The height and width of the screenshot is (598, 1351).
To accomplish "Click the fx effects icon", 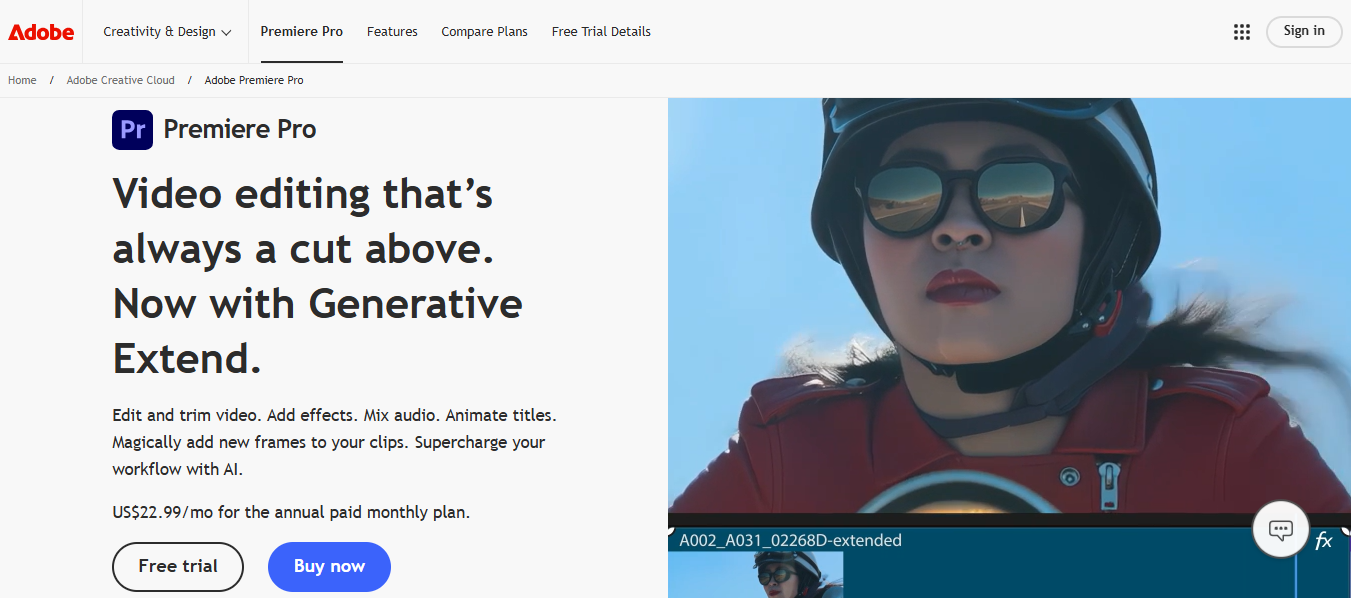I will (x=1323, y=541).
